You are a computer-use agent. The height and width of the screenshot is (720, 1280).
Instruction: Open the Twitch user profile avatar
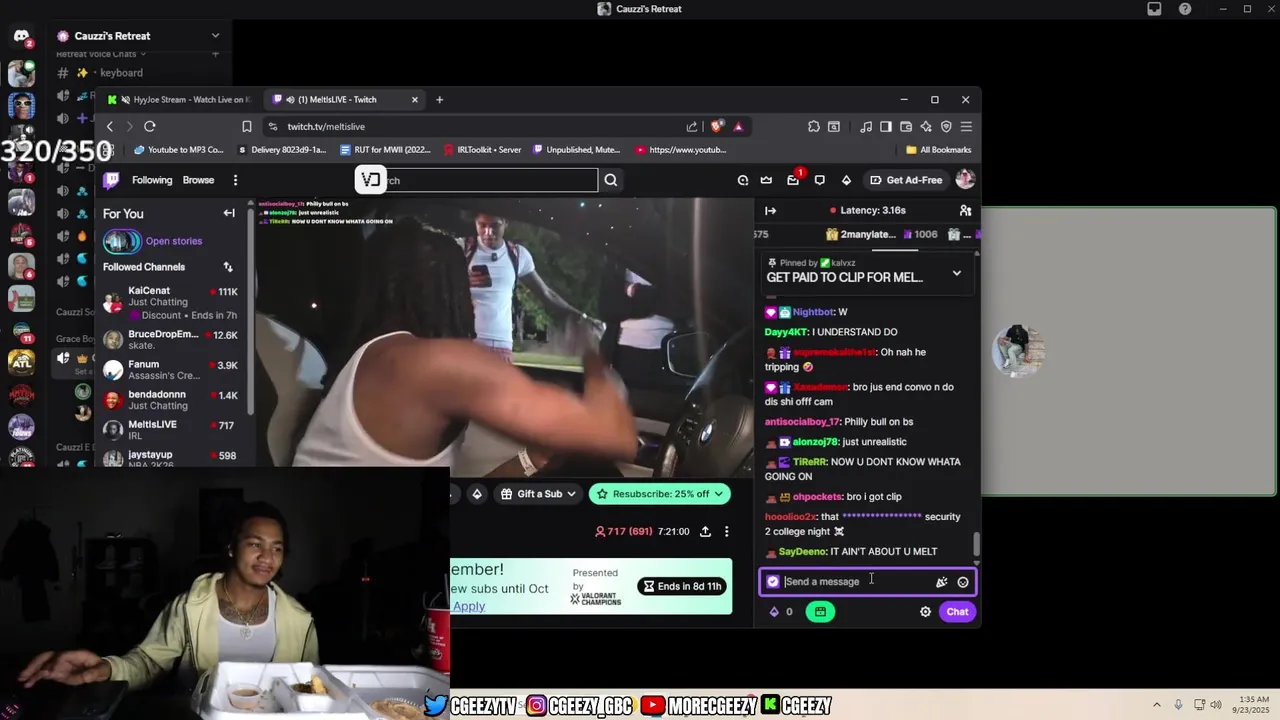pos(965,180)
